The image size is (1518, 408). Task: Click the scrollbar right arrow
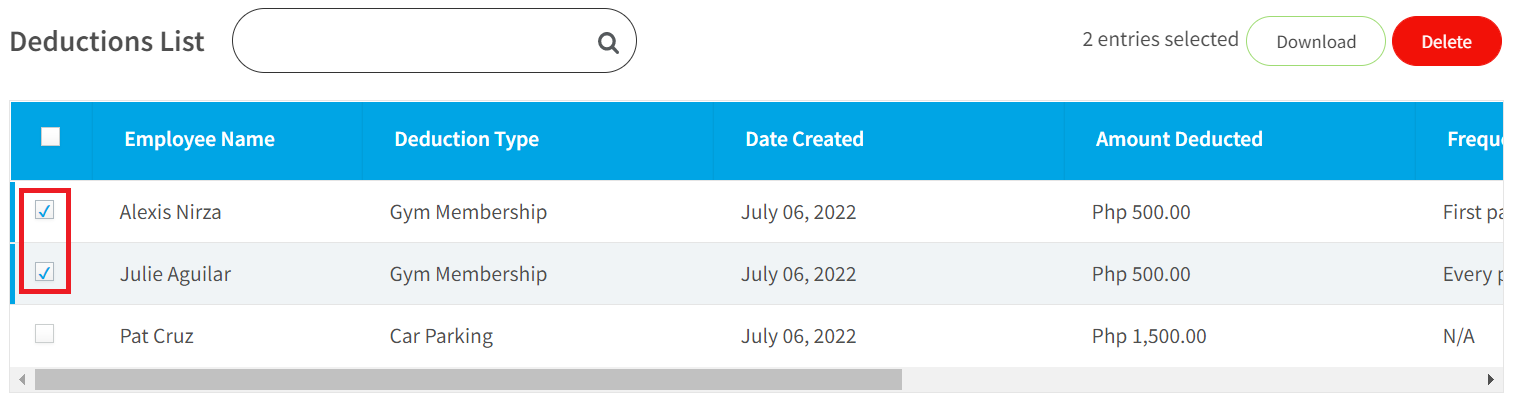(x=1490, y=380)
